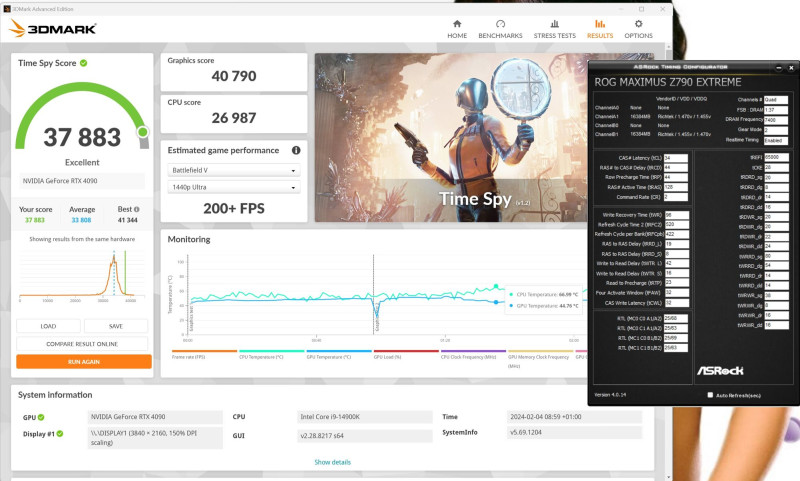Click the green check beside GPU in System information
This screenshot has width=800, height=481.
[41, 417]
